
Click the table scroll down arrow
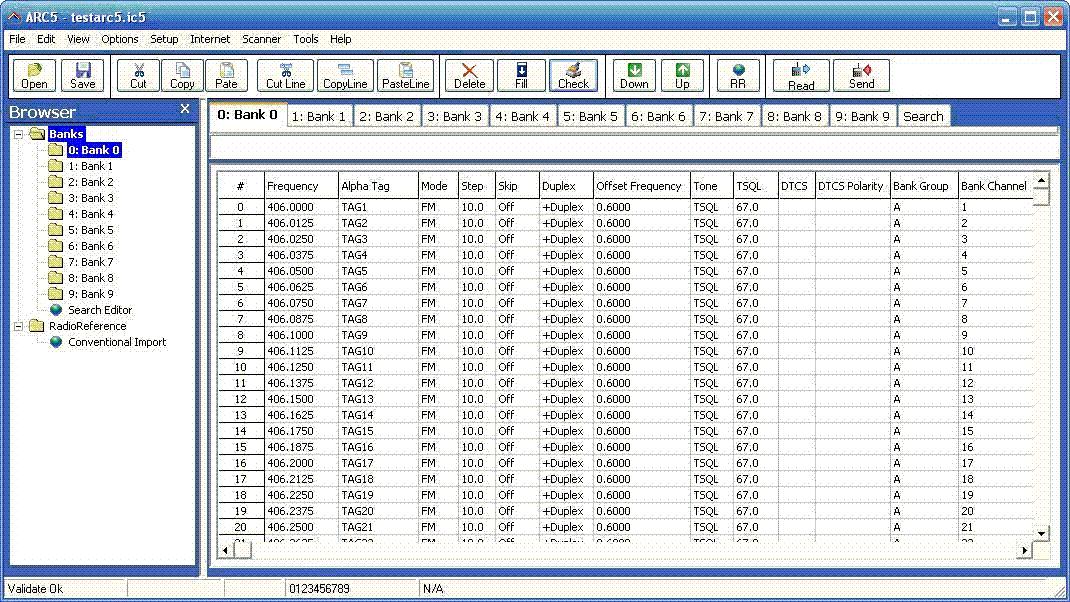[1041, 534]
